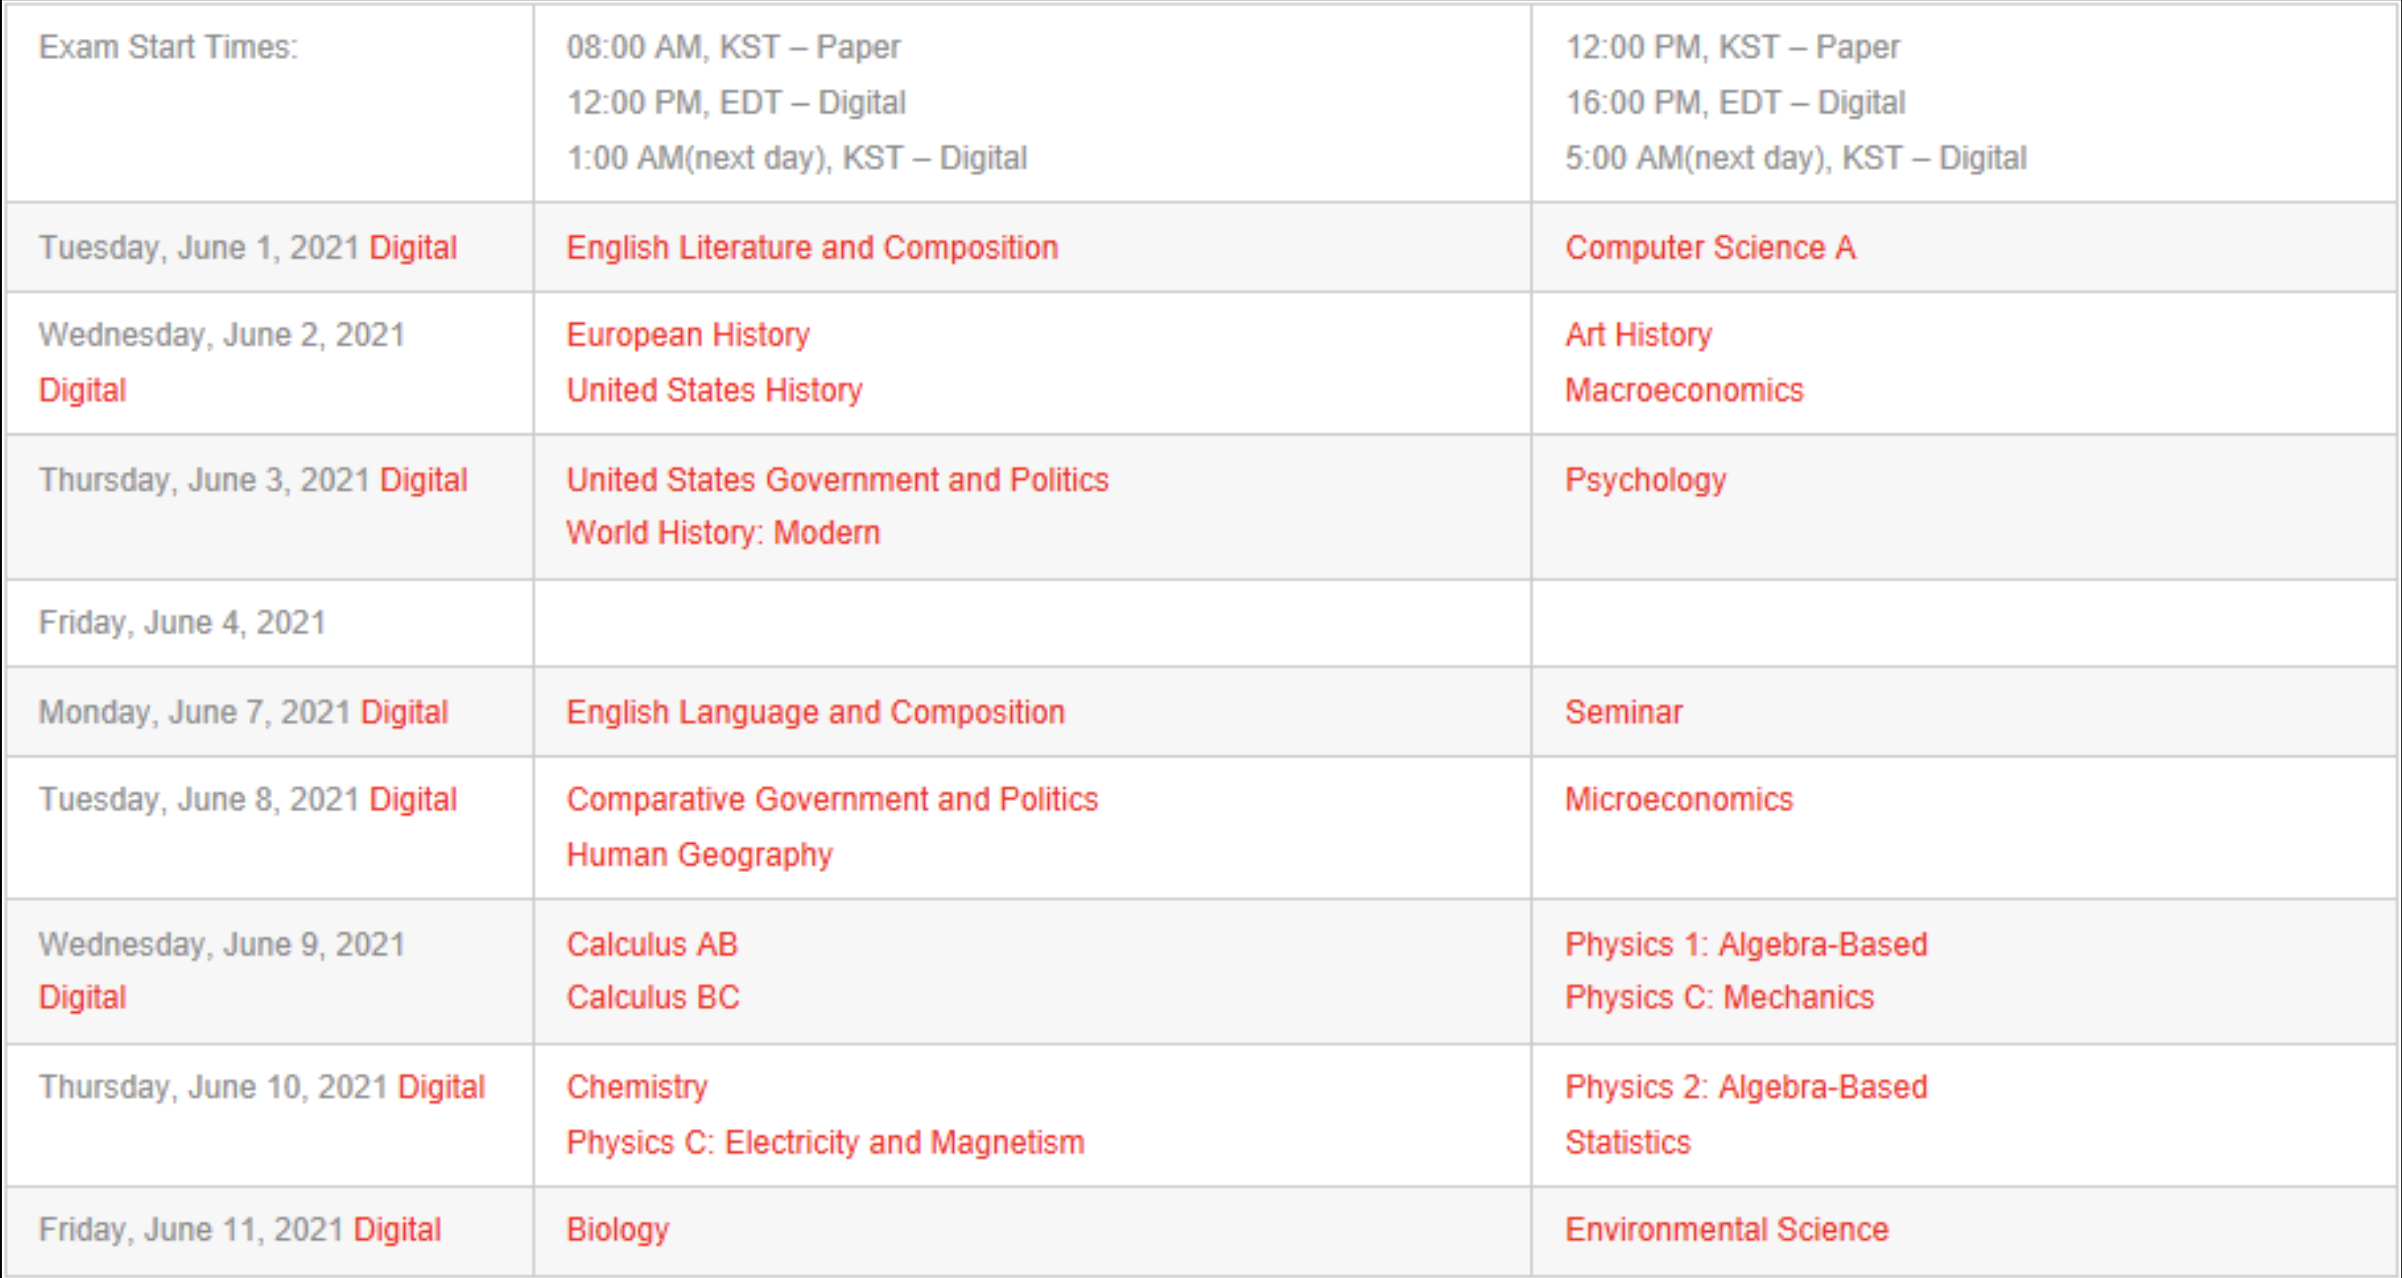Select World History: Modern link
This screenshot has height=1278, width=2402.
click(723, 532)
